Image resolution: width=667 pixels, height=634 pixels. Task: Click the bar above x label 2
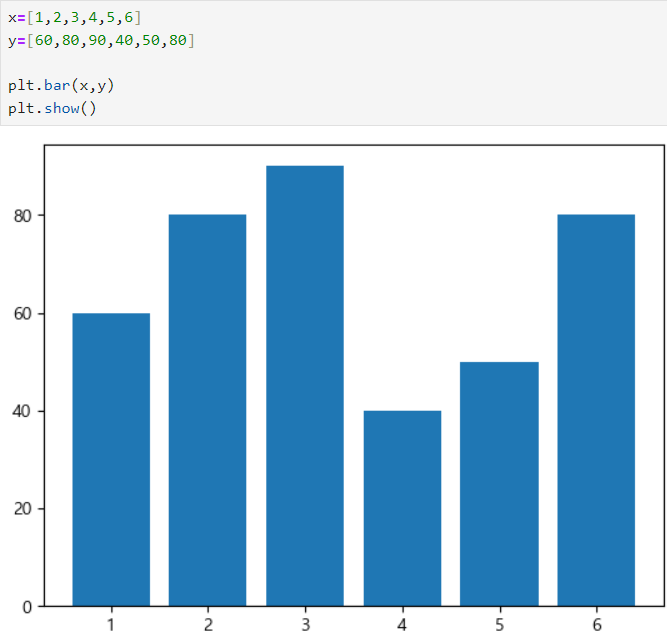coord(208,410)
